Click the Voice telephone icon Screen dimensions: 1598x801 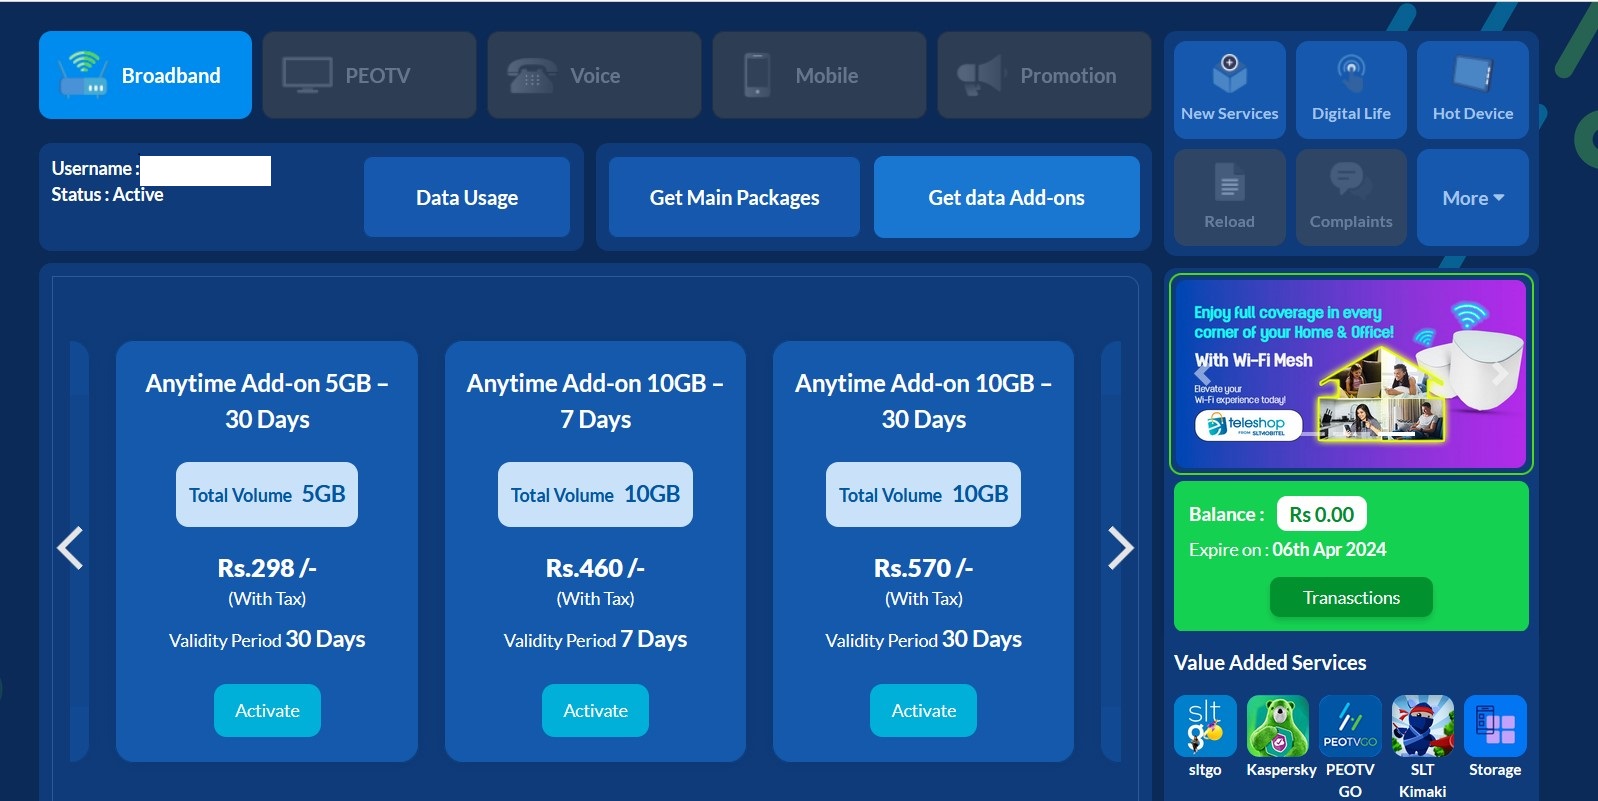point(532,75)
